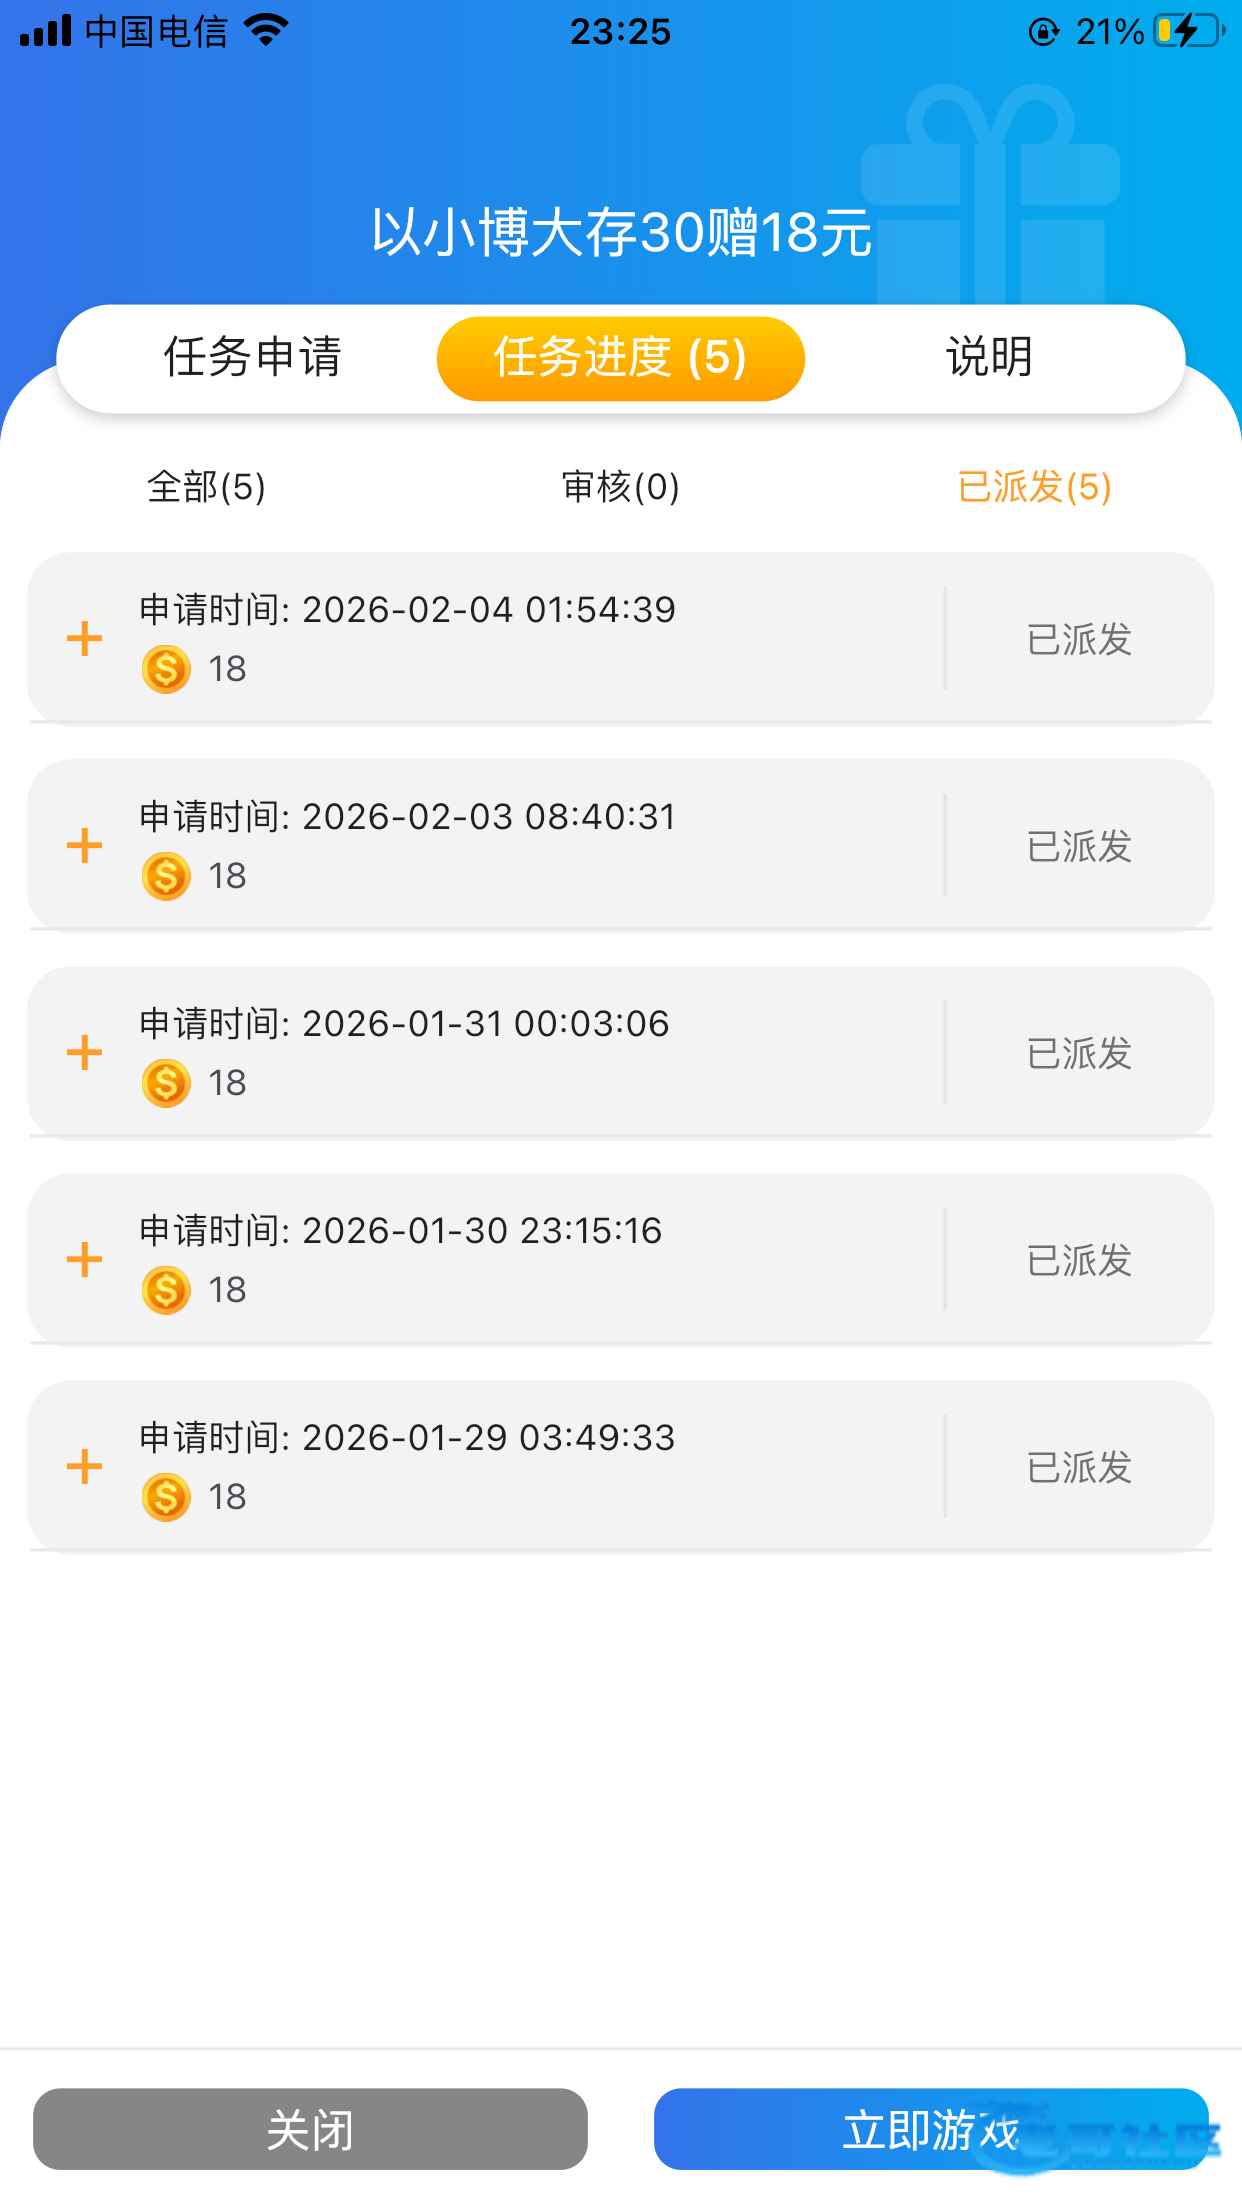The height and width of the screenshot is (2208, 1242).
Task: Expand the 2026-01-29 03:49:33 record plus icon
Action: (85, 1466)
